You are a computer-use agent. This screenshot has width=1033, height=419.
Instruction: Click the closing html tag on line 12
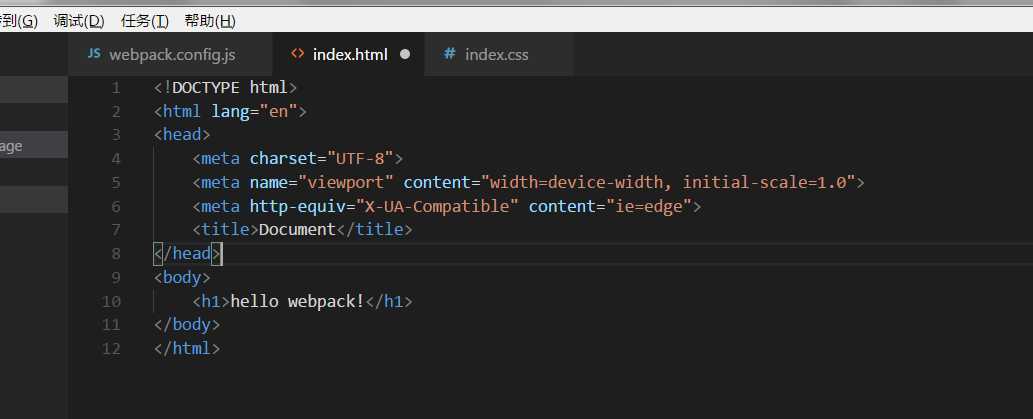pos(186,349)
